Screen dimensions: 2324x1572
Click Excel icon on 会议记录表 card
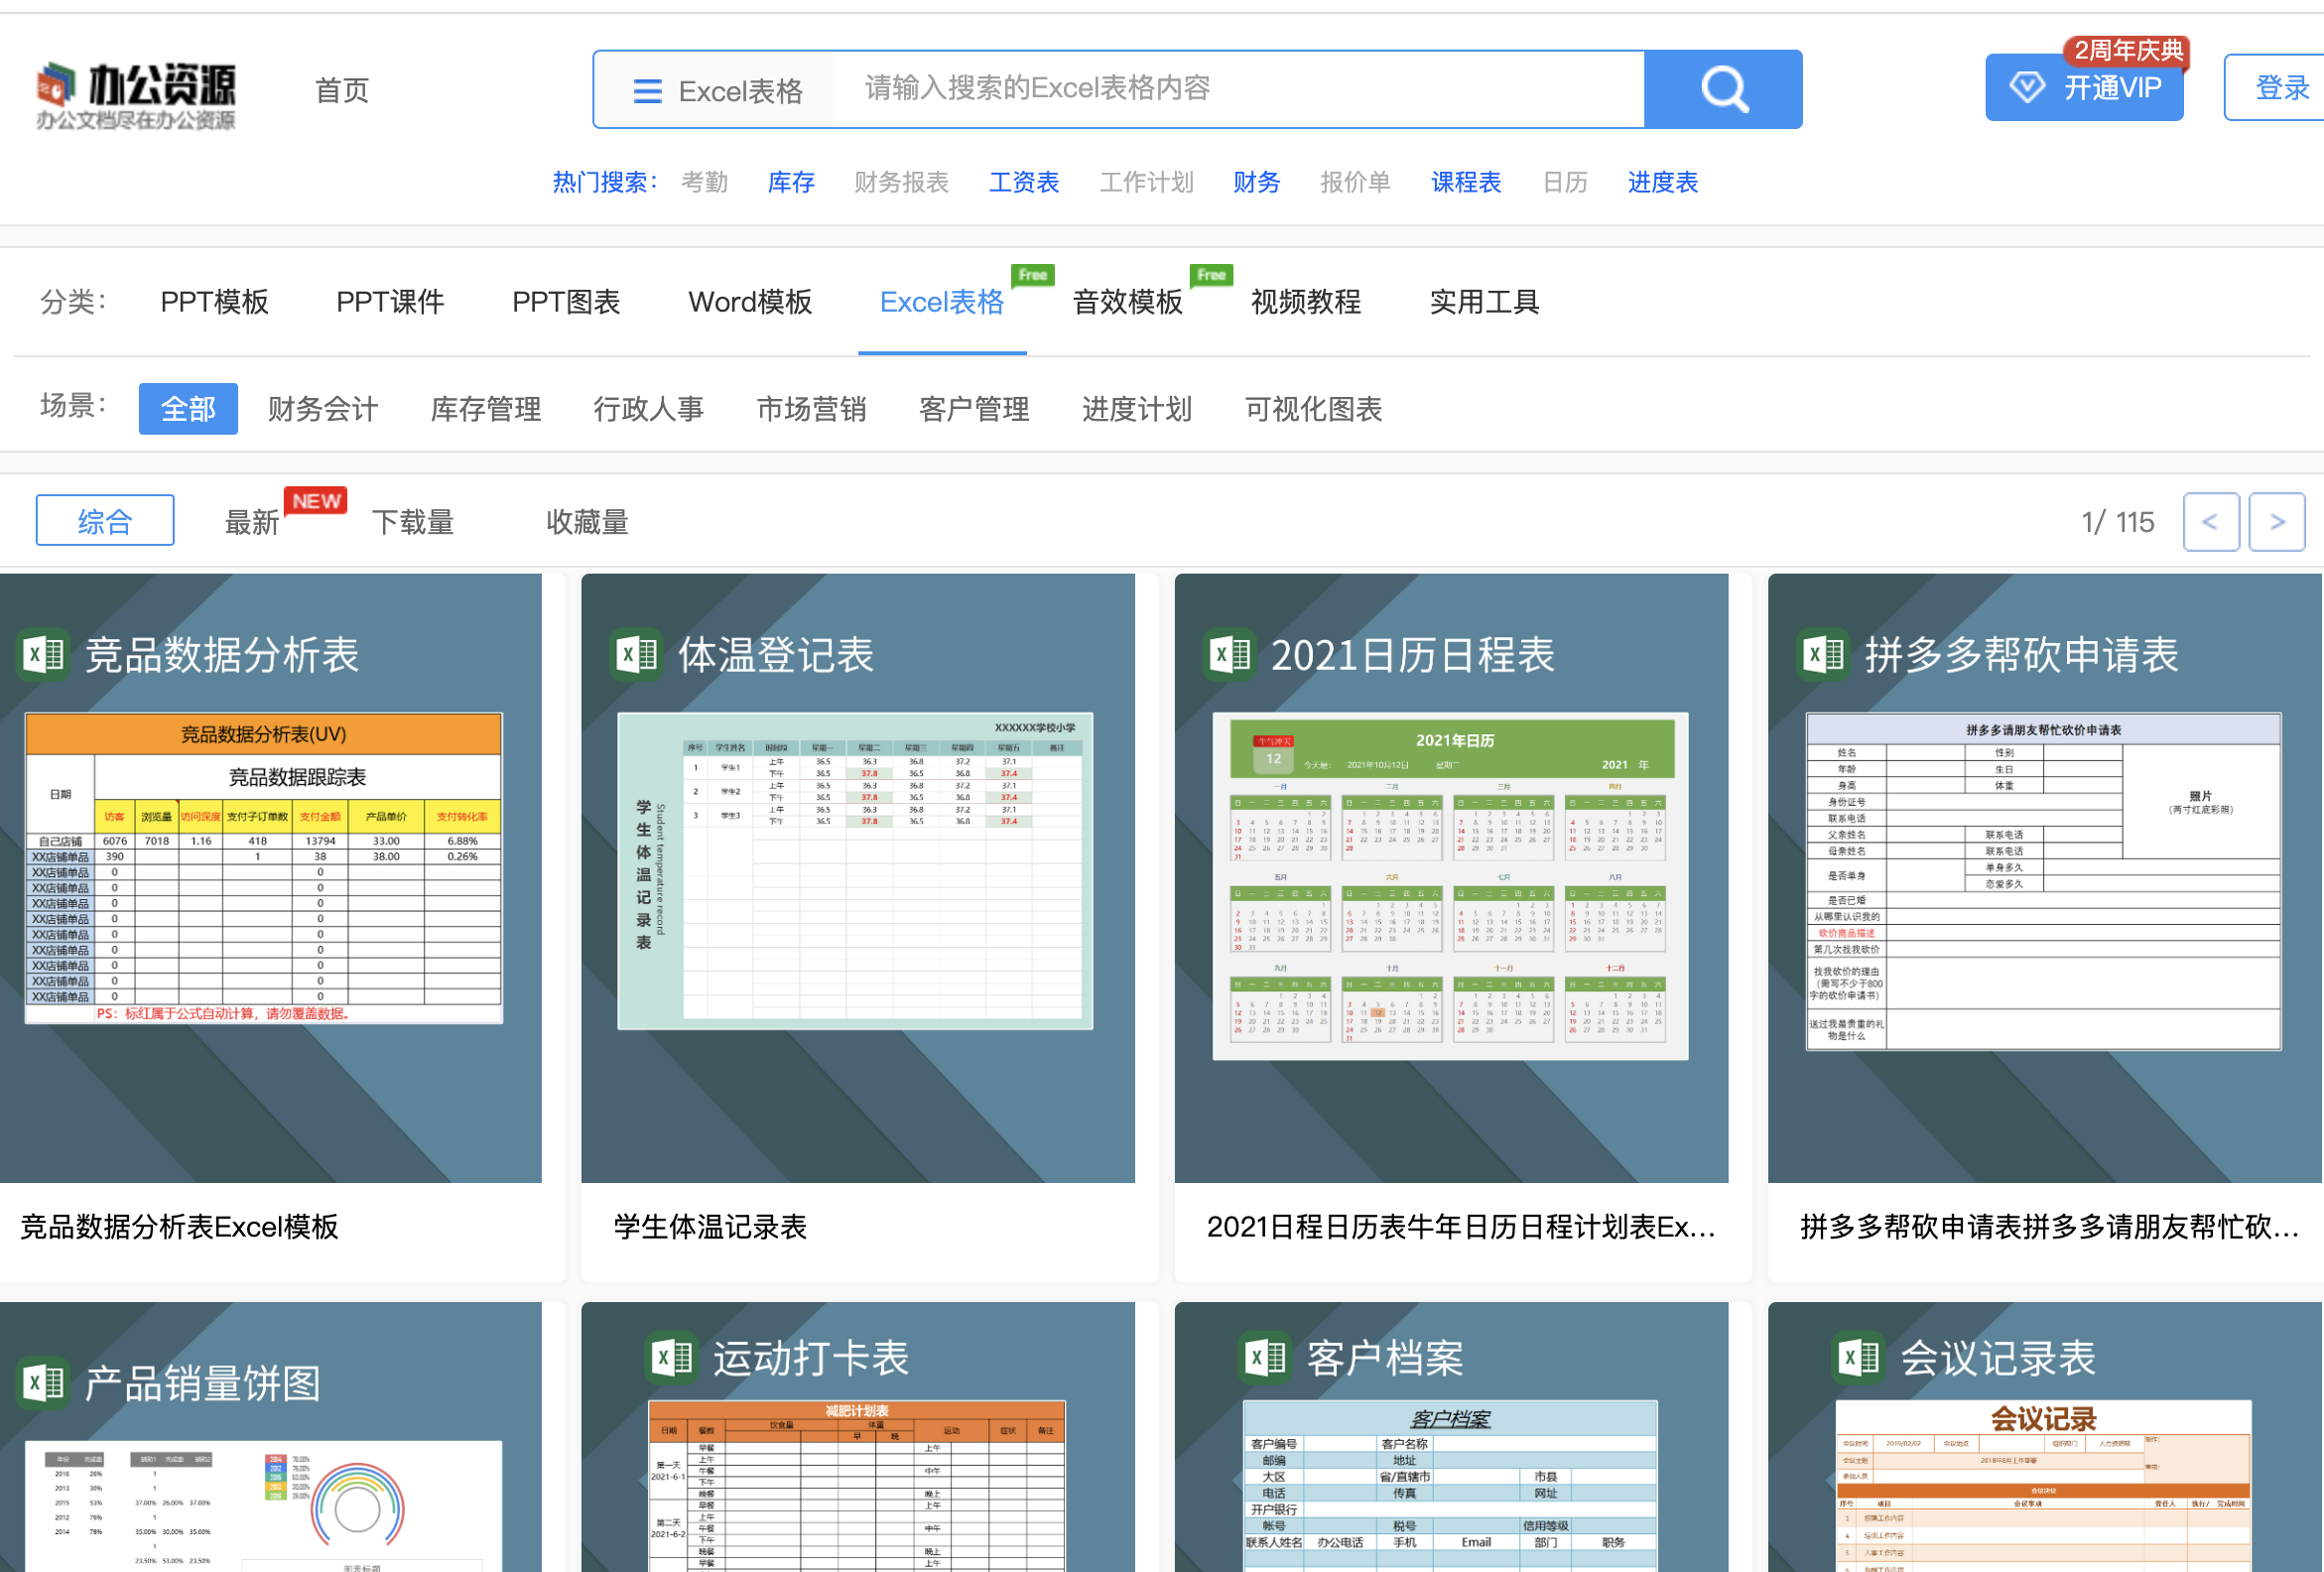click(1858, 1358)
